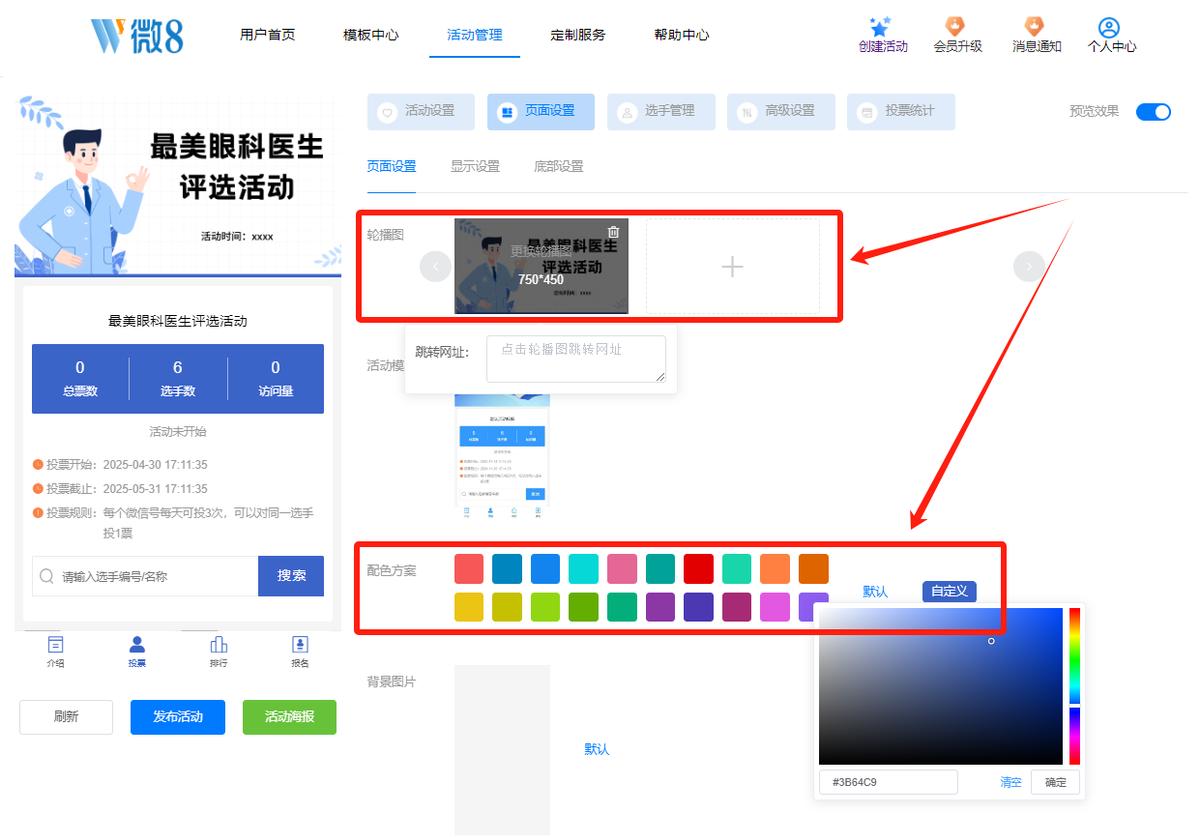Open 用户首页 menu
This screenshot has width=1200, height=837.
pos(267,34)
